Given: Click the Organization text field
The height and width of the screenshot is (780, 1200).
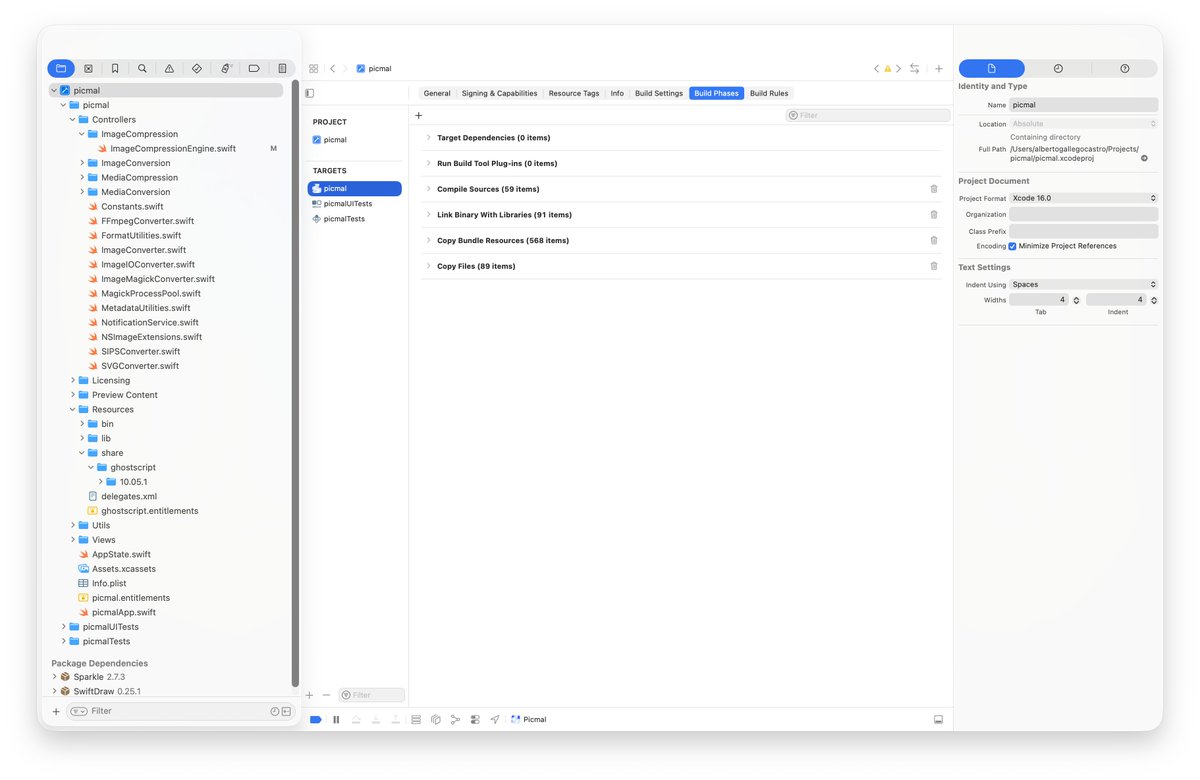Looking at the screenshot, I should pyautogui.click(x=1084, y=214).
